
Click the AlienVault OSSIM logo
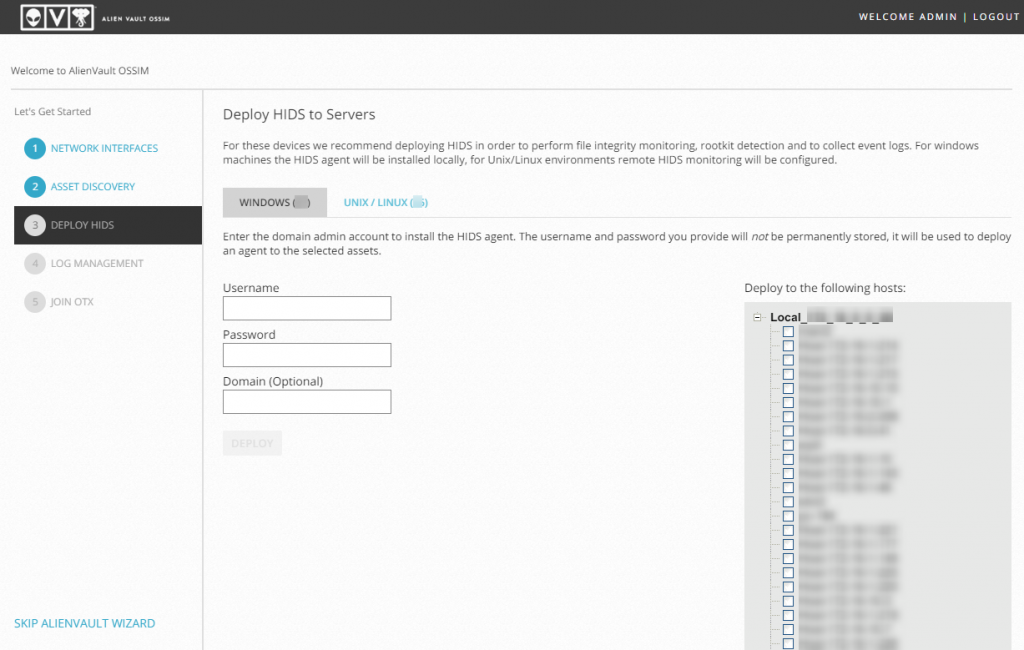pyautogui.click(x=95, y=17)
